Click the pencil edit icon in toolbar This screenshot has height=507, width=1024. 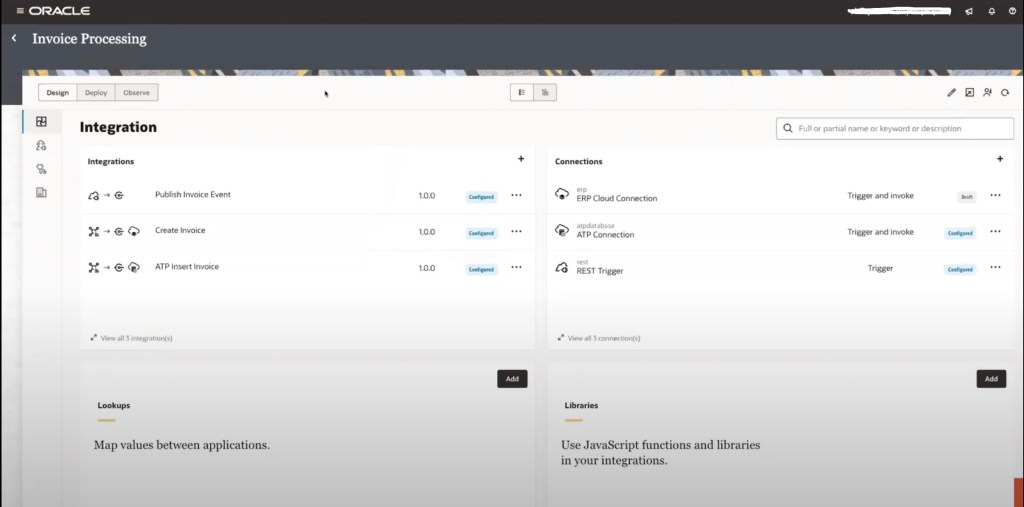click(x=952, y=93)
